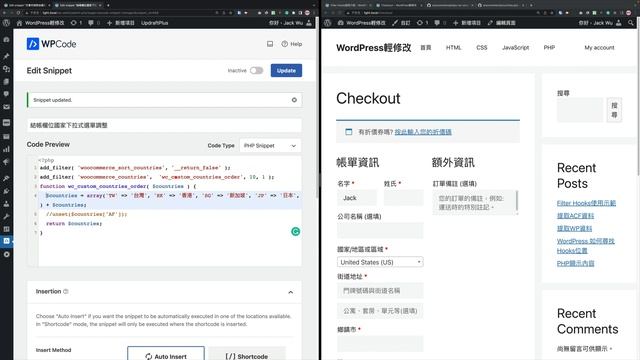Open Analytics bar chart icon in sidebar

pos(6,149)
